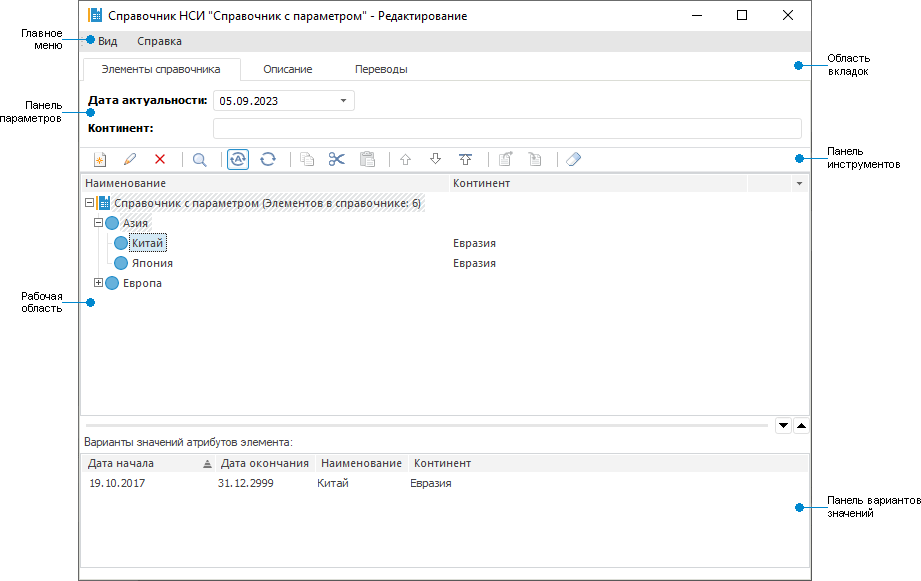Switch to Элементы справочника tab
921x581 pixels.
(161, 69)
